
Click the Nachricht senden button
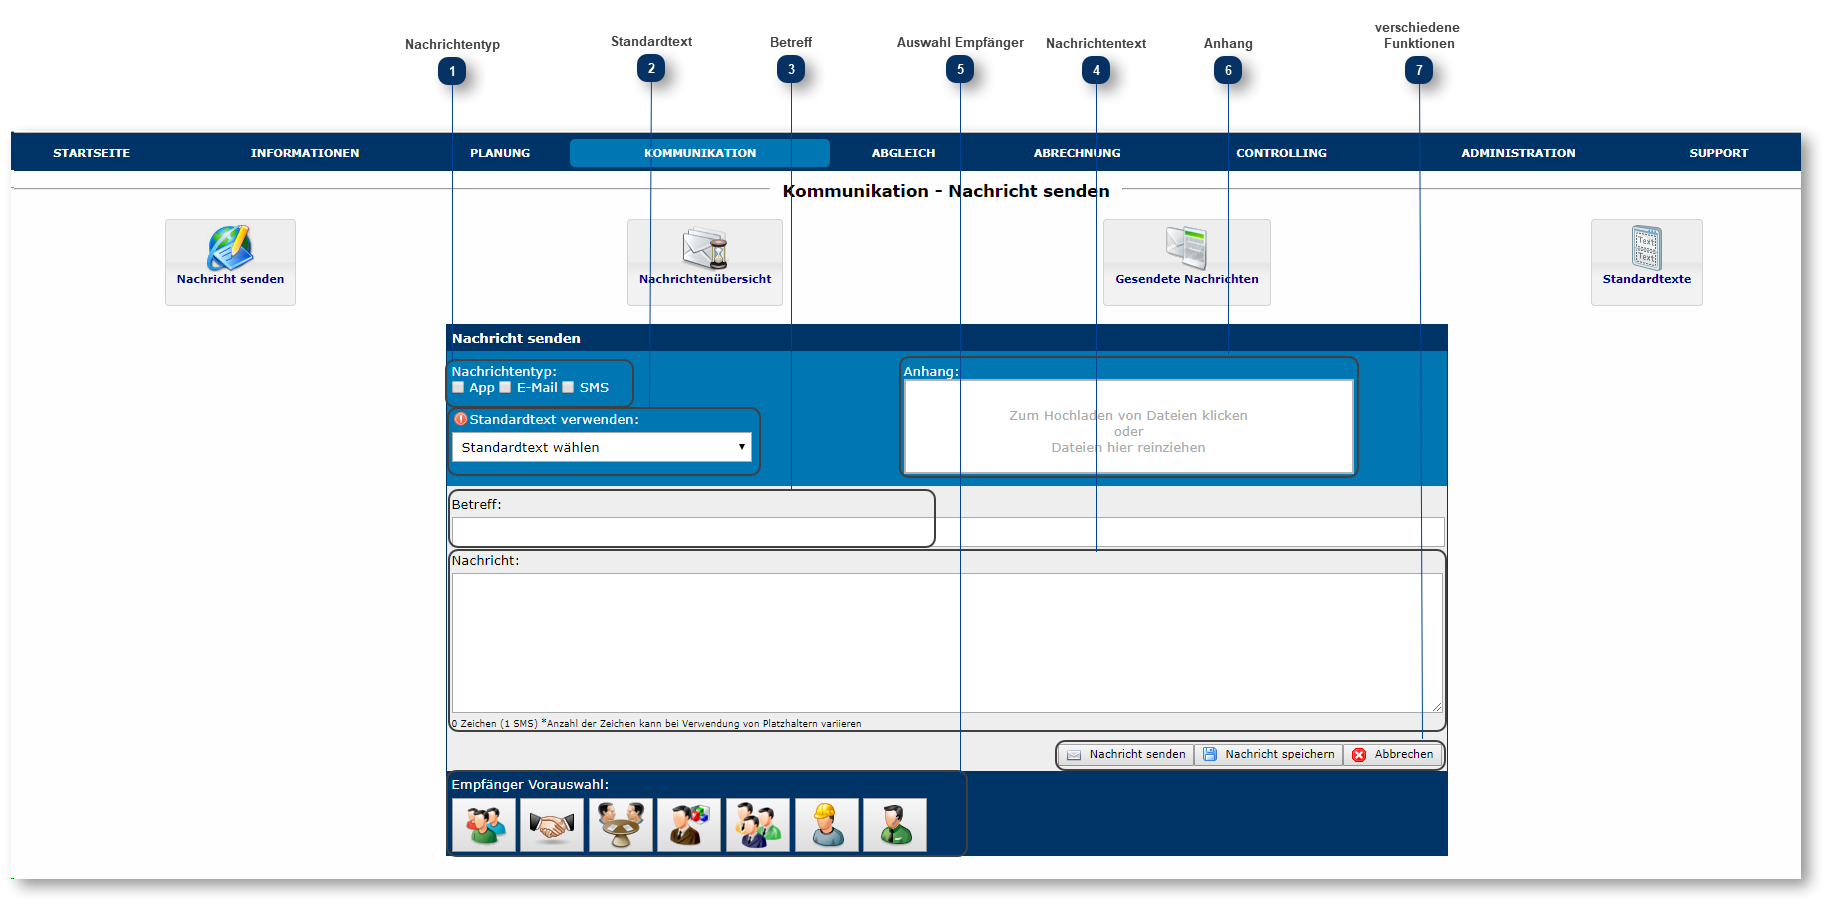click(1127, 755)
